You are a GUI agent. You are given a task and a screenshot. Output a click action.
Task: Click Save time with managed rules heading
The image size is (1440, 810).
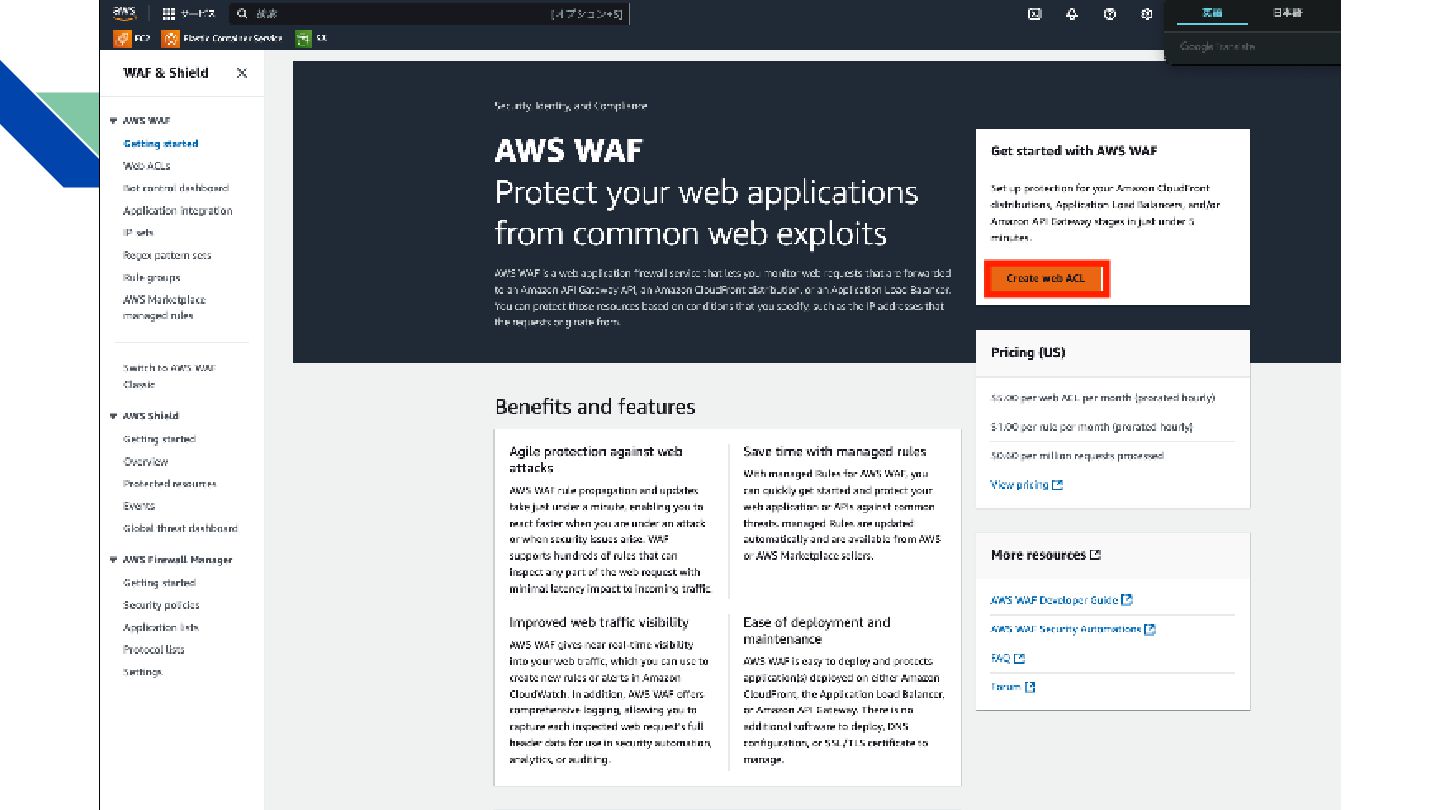(x=835, y=452)
